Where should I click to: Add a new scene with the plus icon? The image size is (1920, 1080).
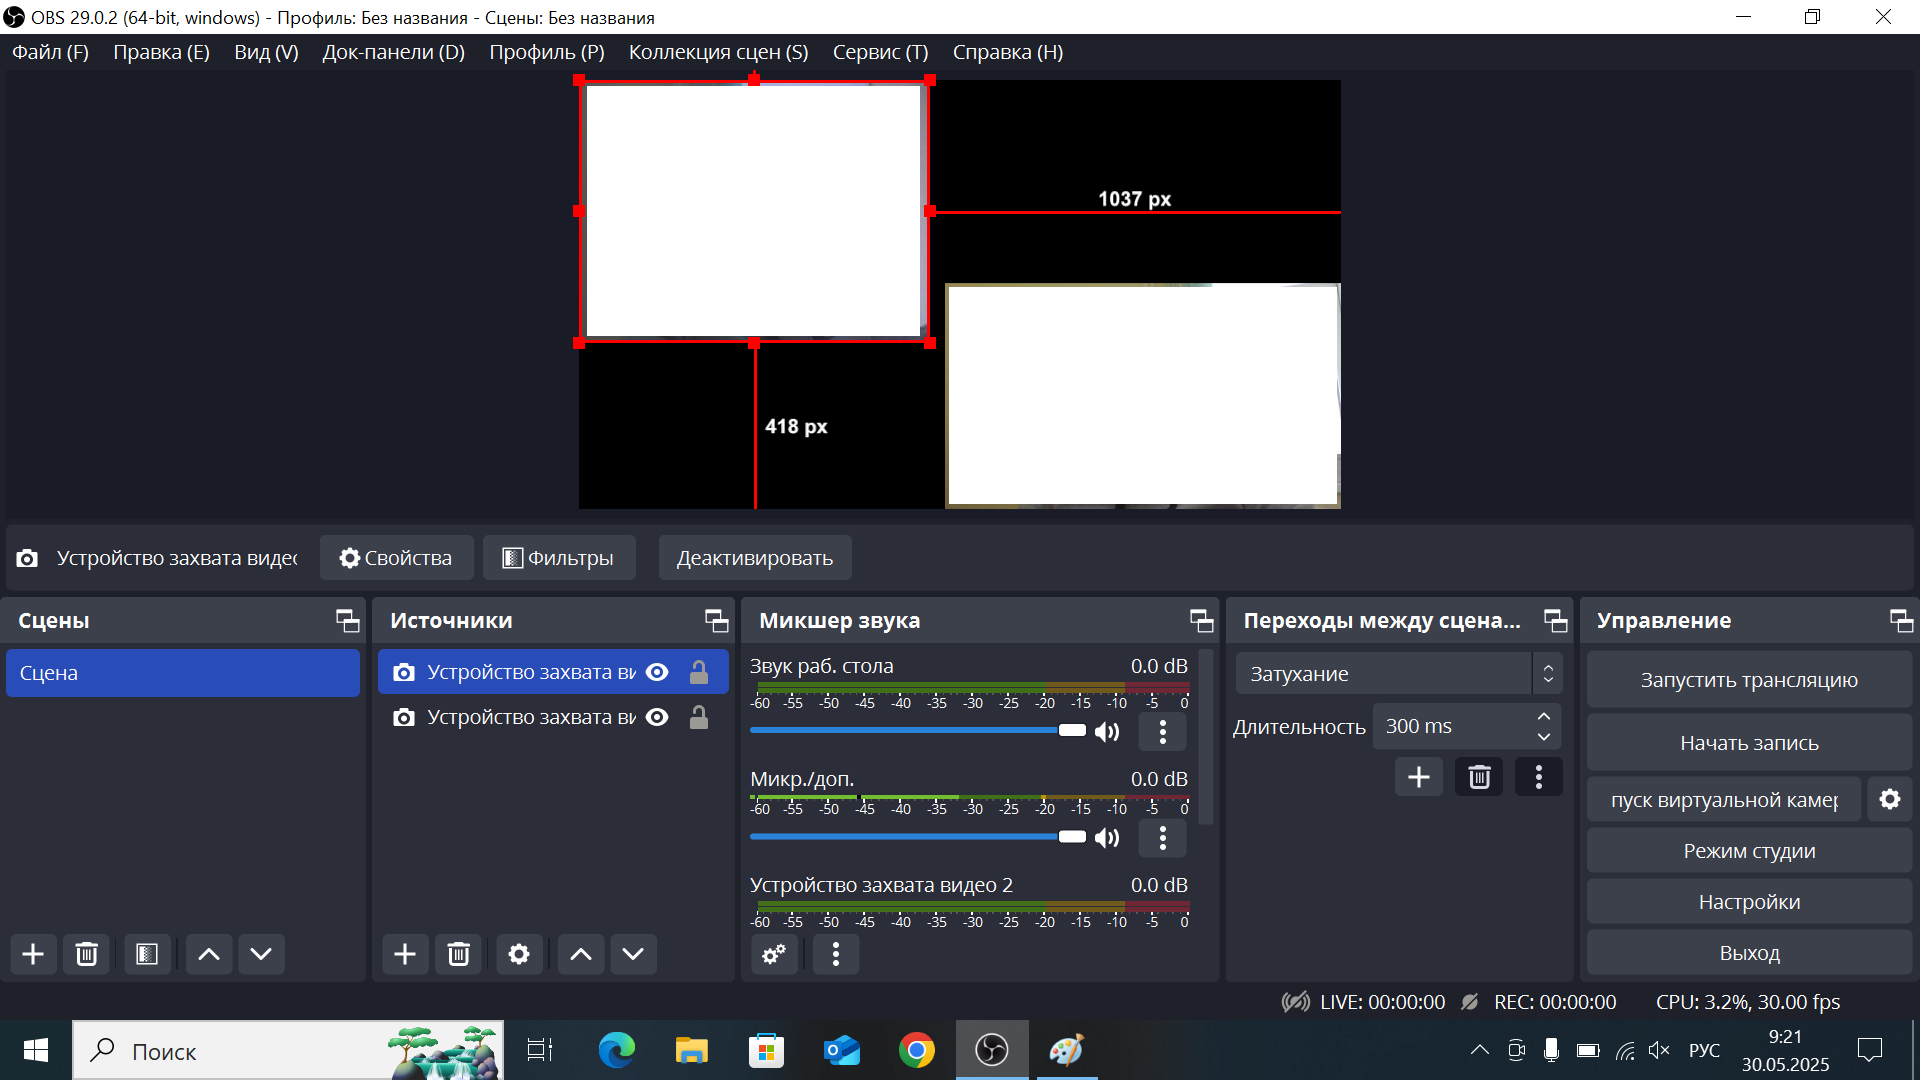(33, 954)
